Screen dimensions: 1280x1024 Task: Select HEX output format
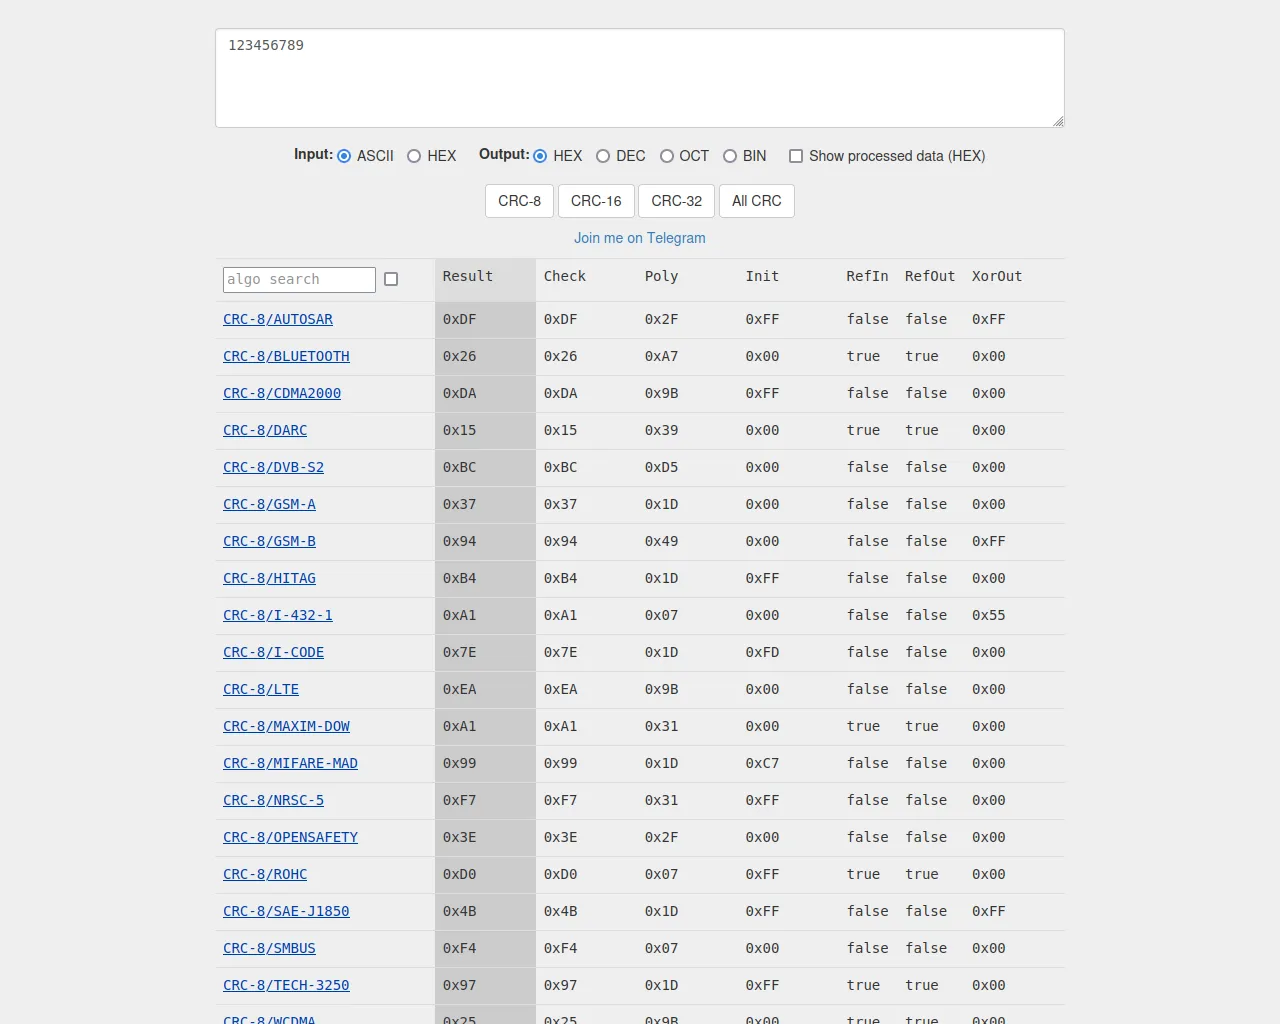point(540,156)
